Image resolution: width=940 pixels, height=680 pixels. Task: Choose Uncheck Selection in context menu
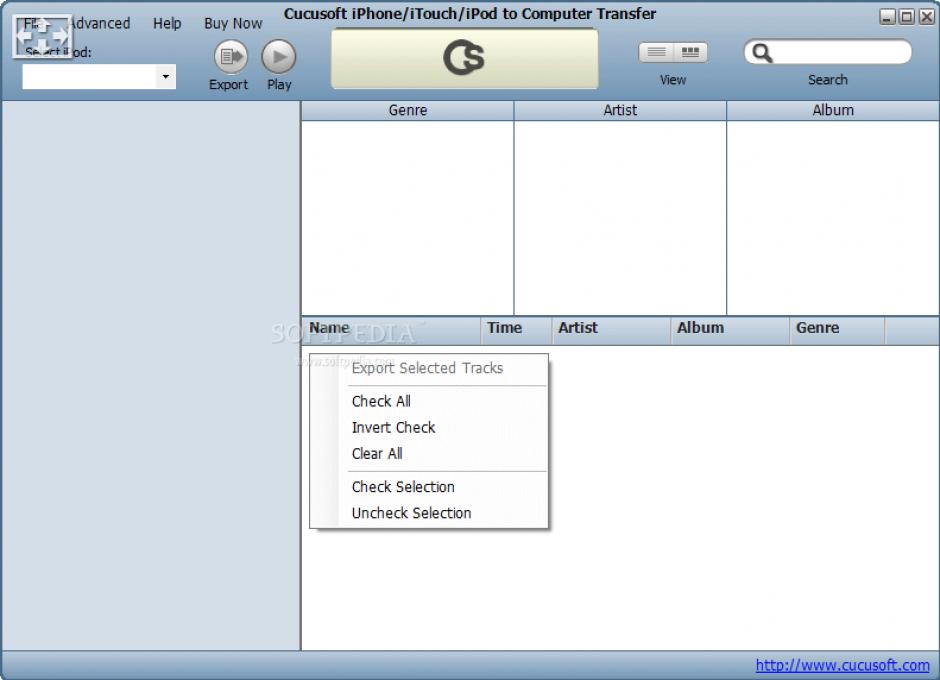coord(429,513)
